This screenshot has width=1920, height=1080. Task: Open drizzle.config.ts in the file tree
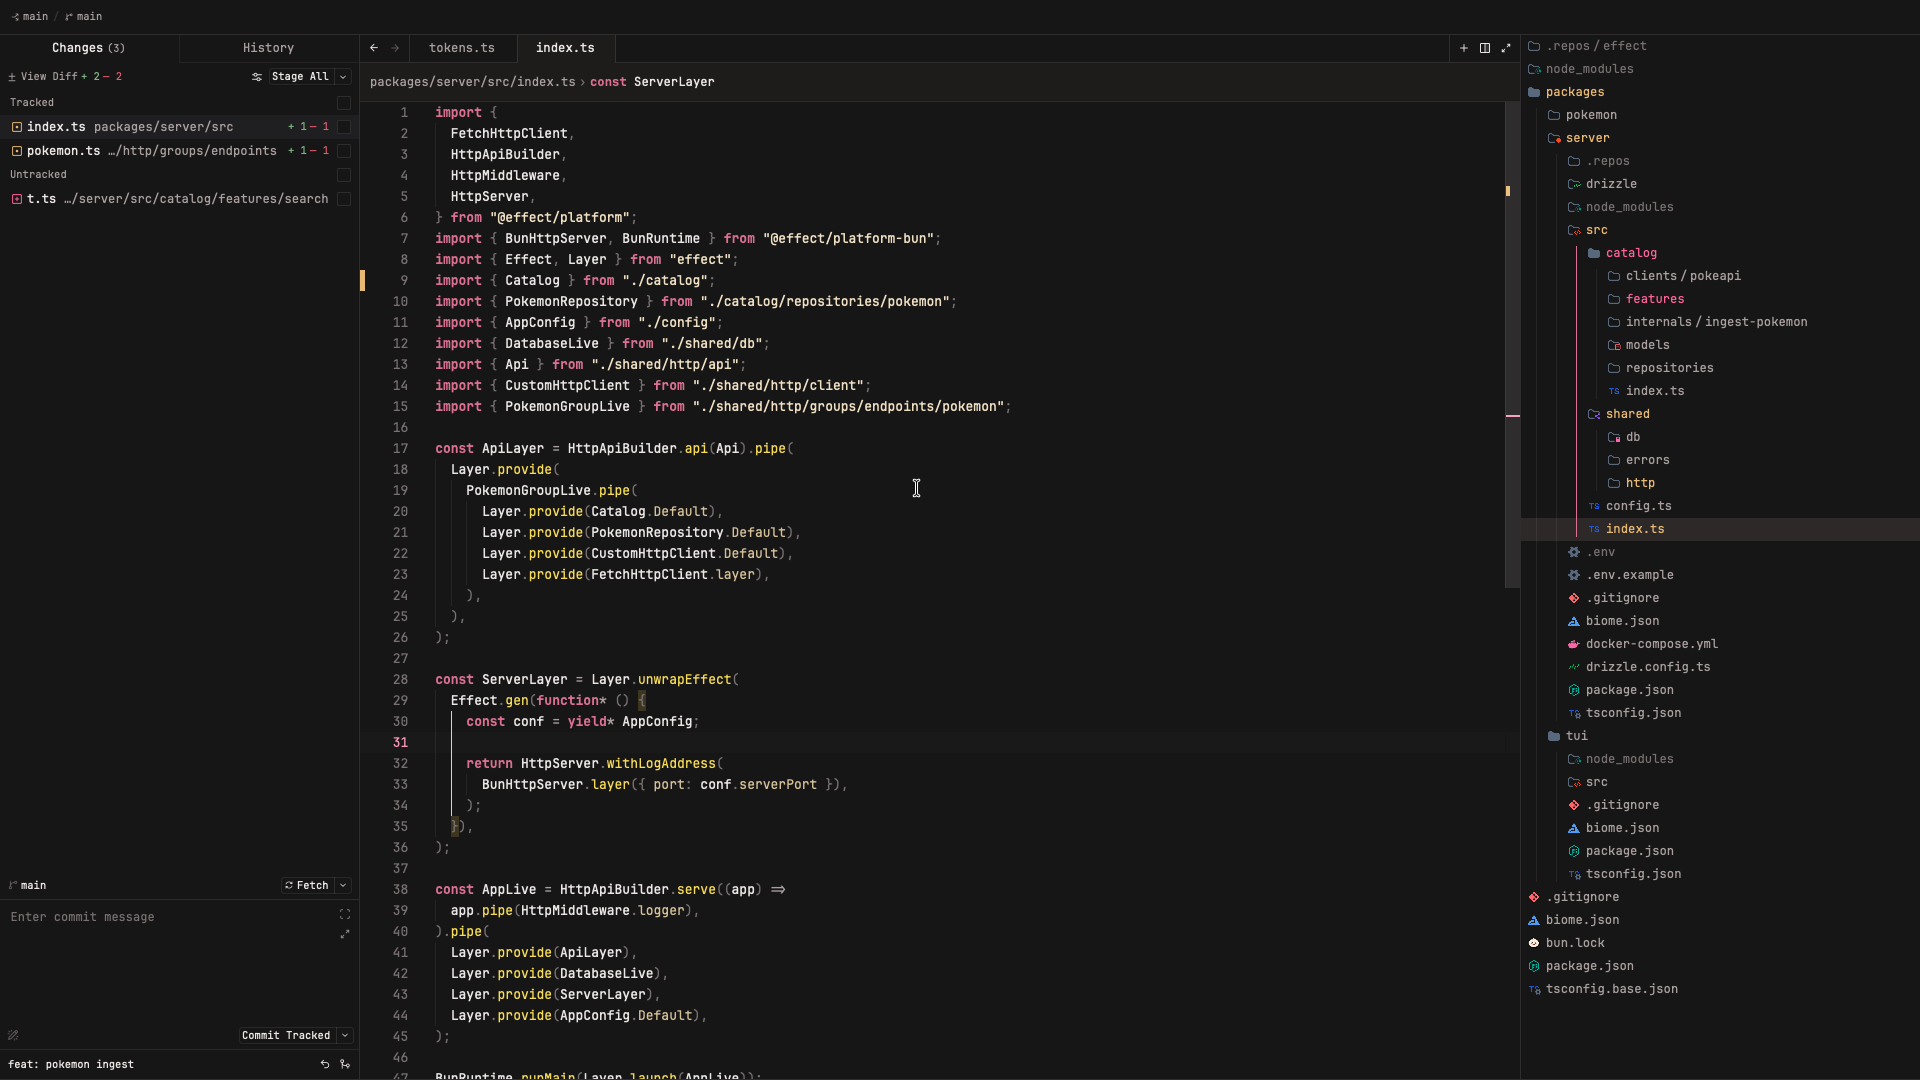[x=1647, y=667]
